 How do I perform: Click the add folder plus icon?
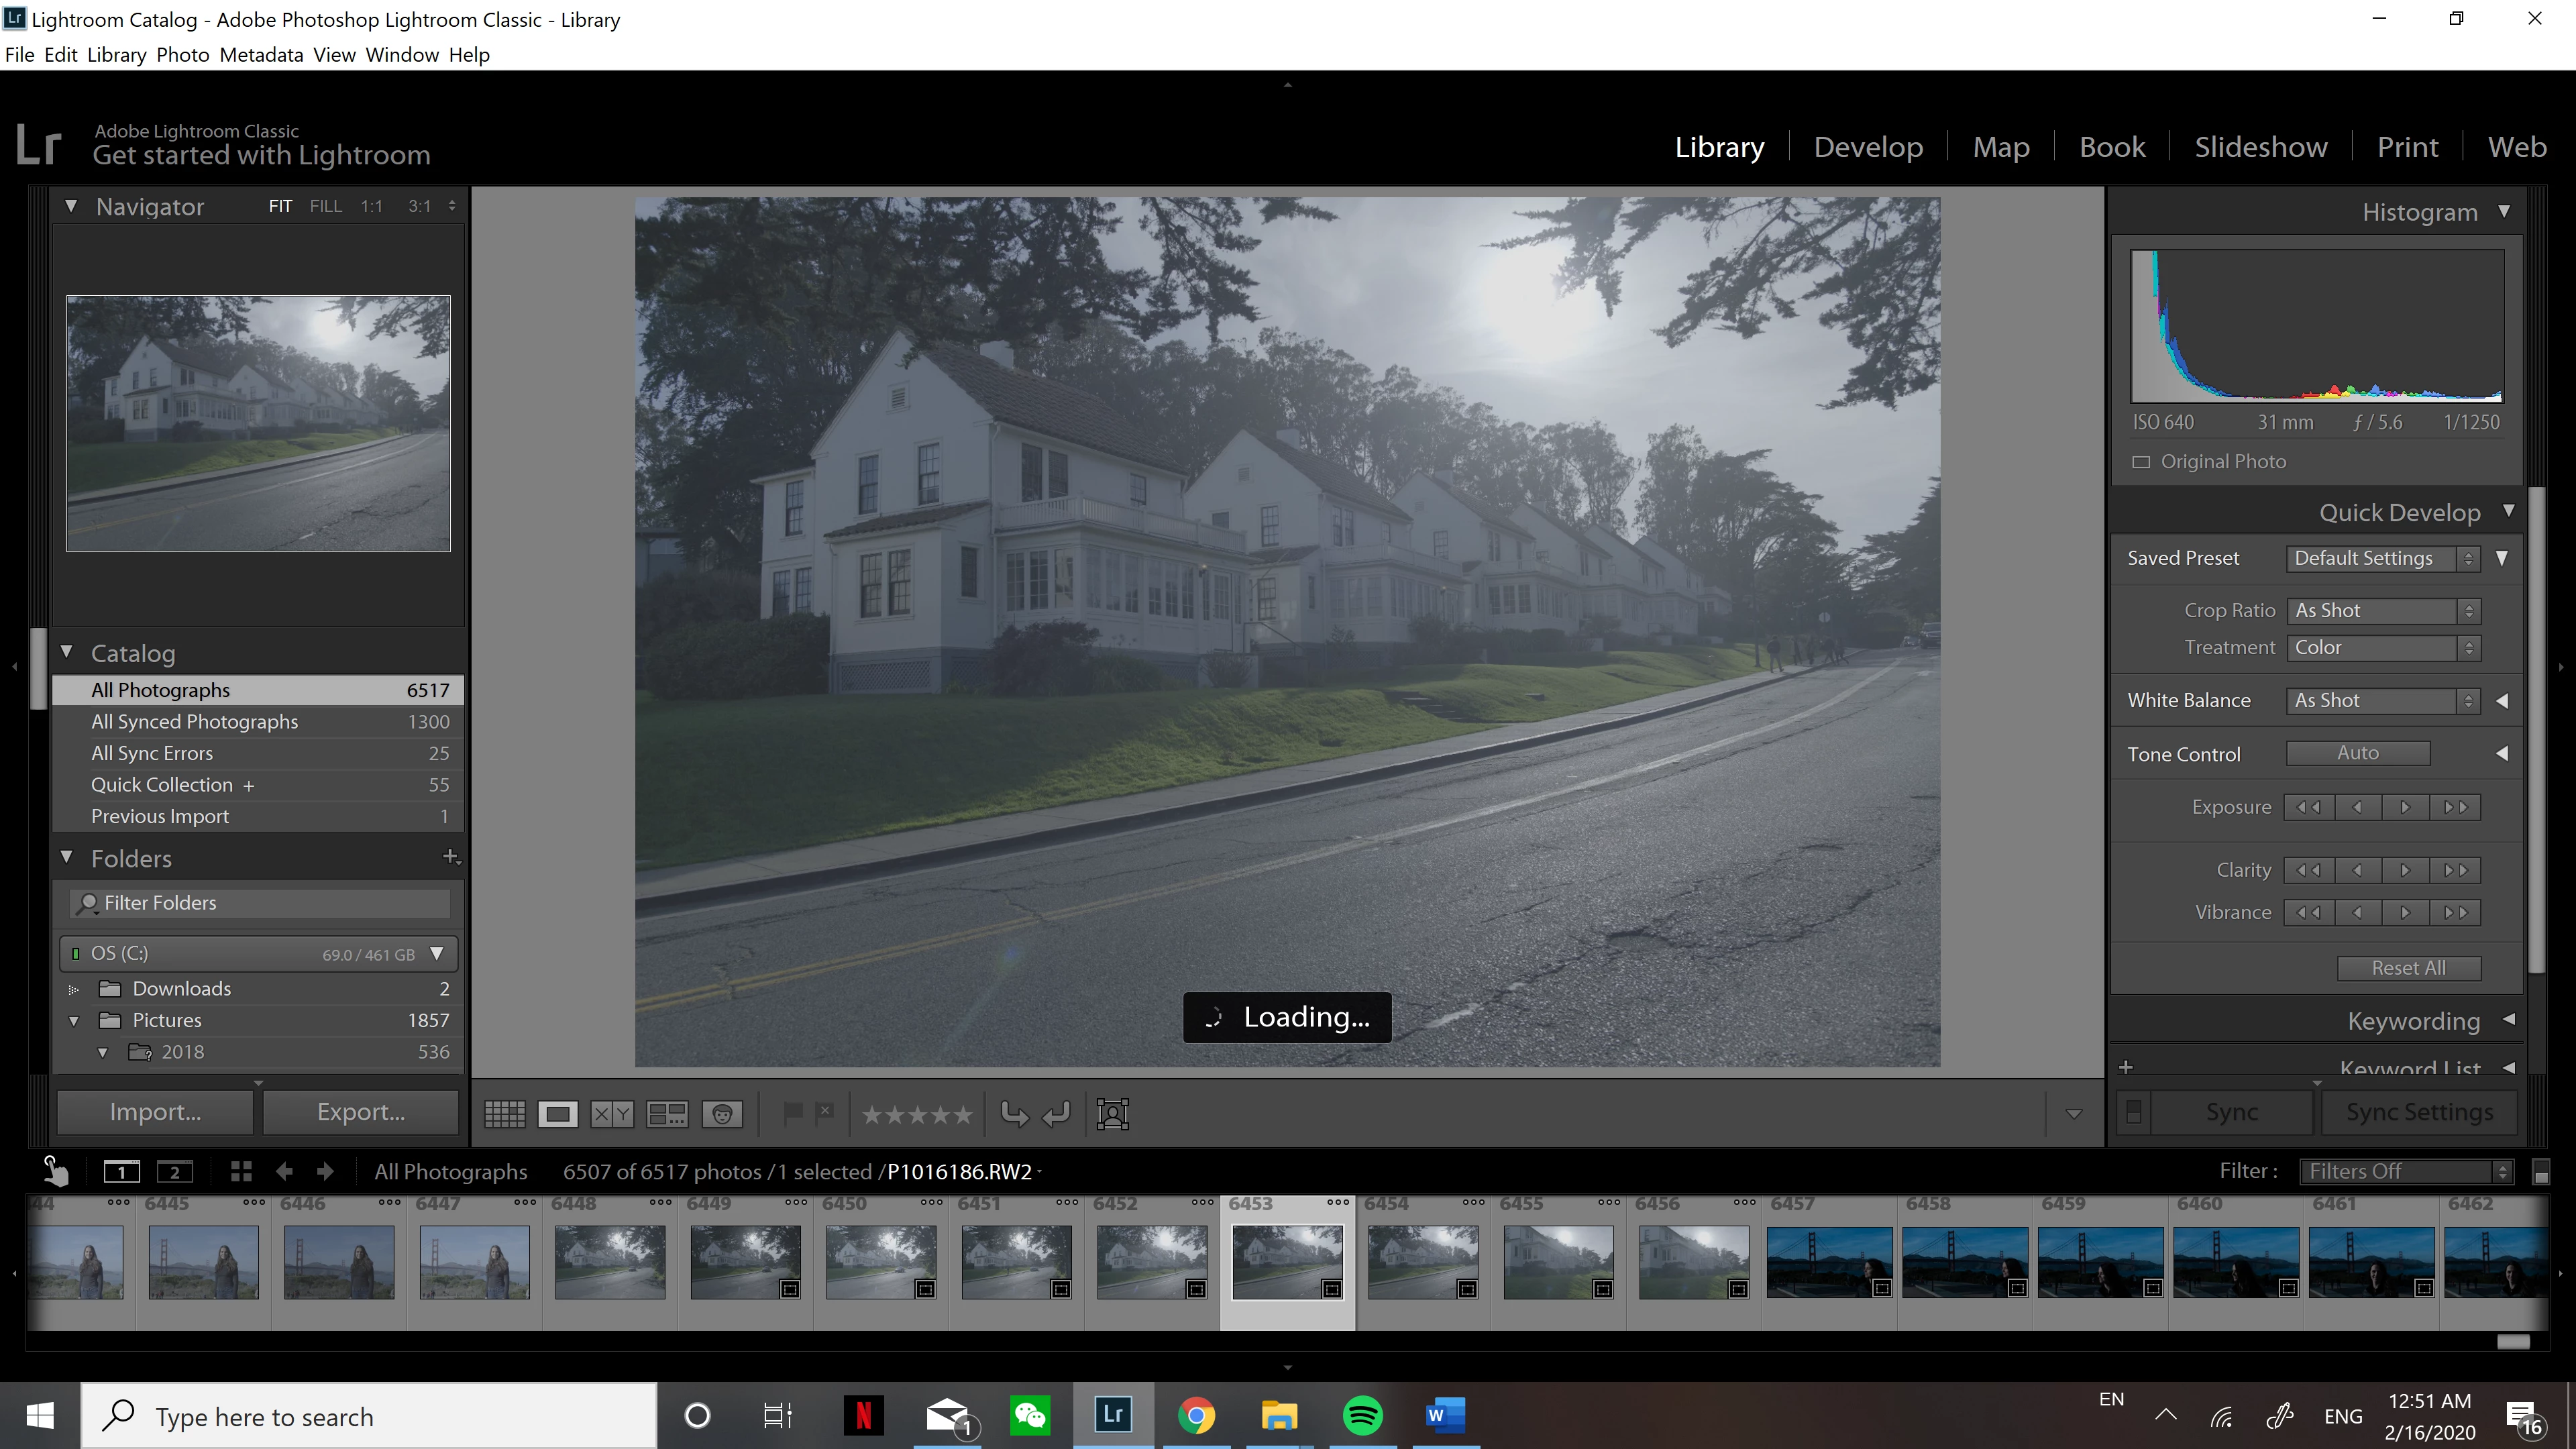coord(450,857)
